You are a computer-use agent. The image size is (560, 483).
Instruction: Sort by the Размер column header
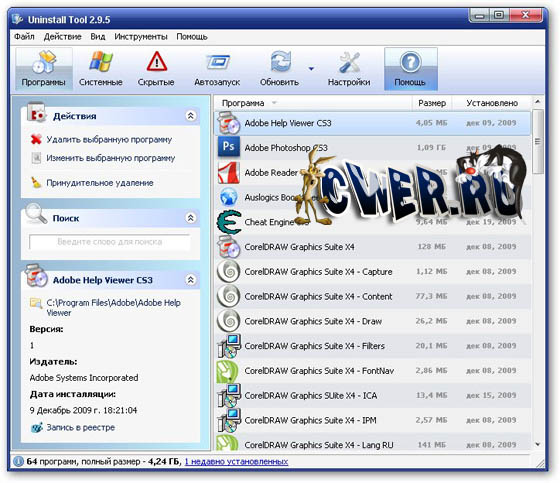[432, 103]
